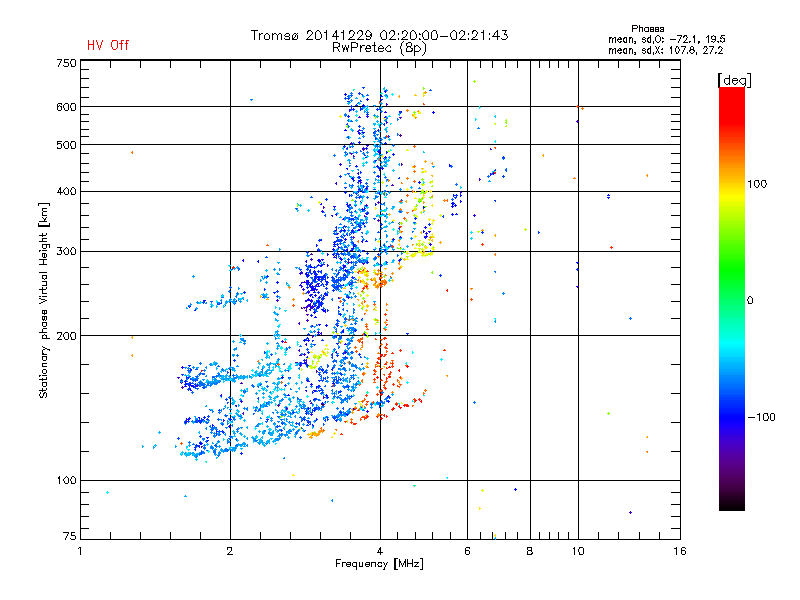800x600 pixels.
Task: Click the colorbar label '-100'
Action: tap(761, 417)
